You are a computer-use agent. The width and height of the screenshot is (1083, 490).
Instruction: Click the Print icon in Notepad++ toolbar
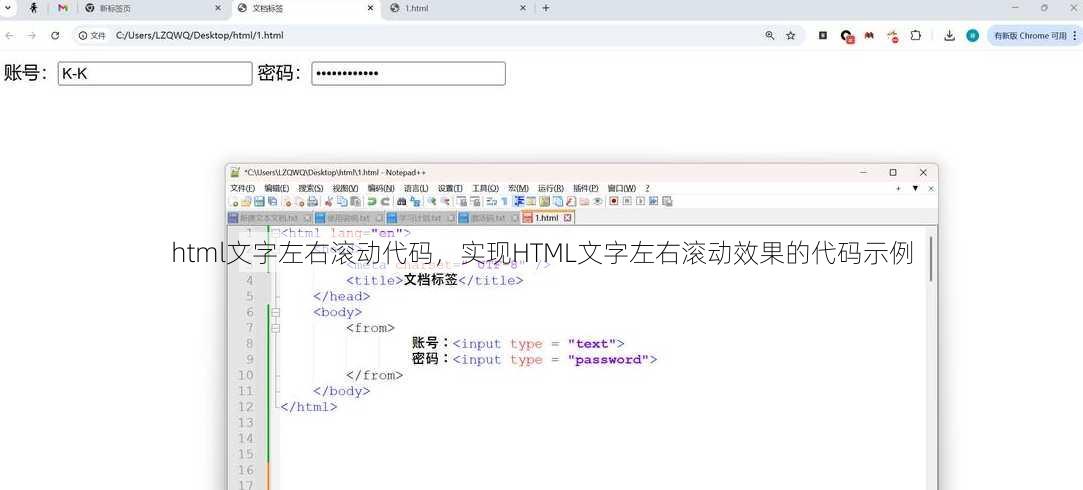tap(312, 201)
